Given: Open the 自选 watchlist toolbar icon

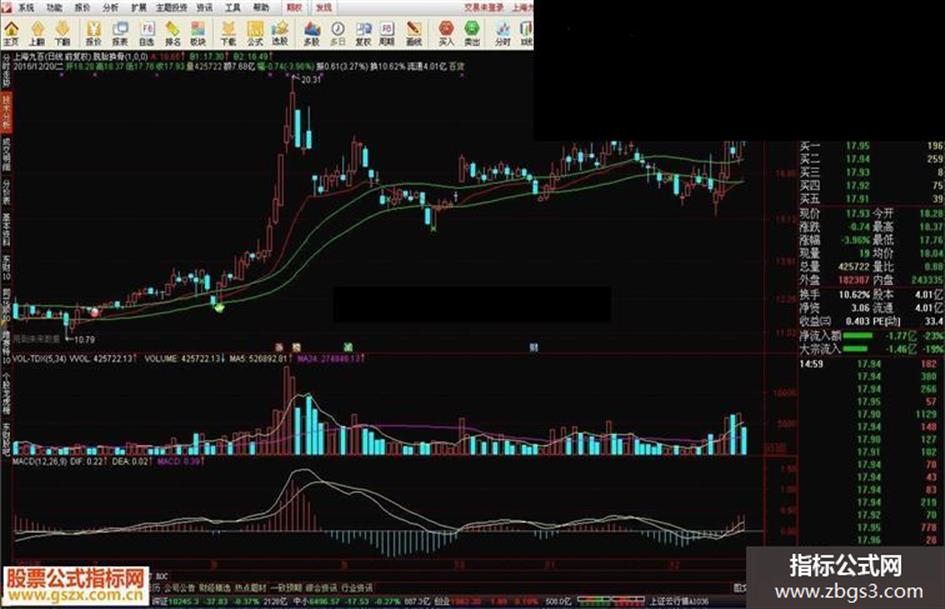Looking at the screenshot, I should [146, 33].
